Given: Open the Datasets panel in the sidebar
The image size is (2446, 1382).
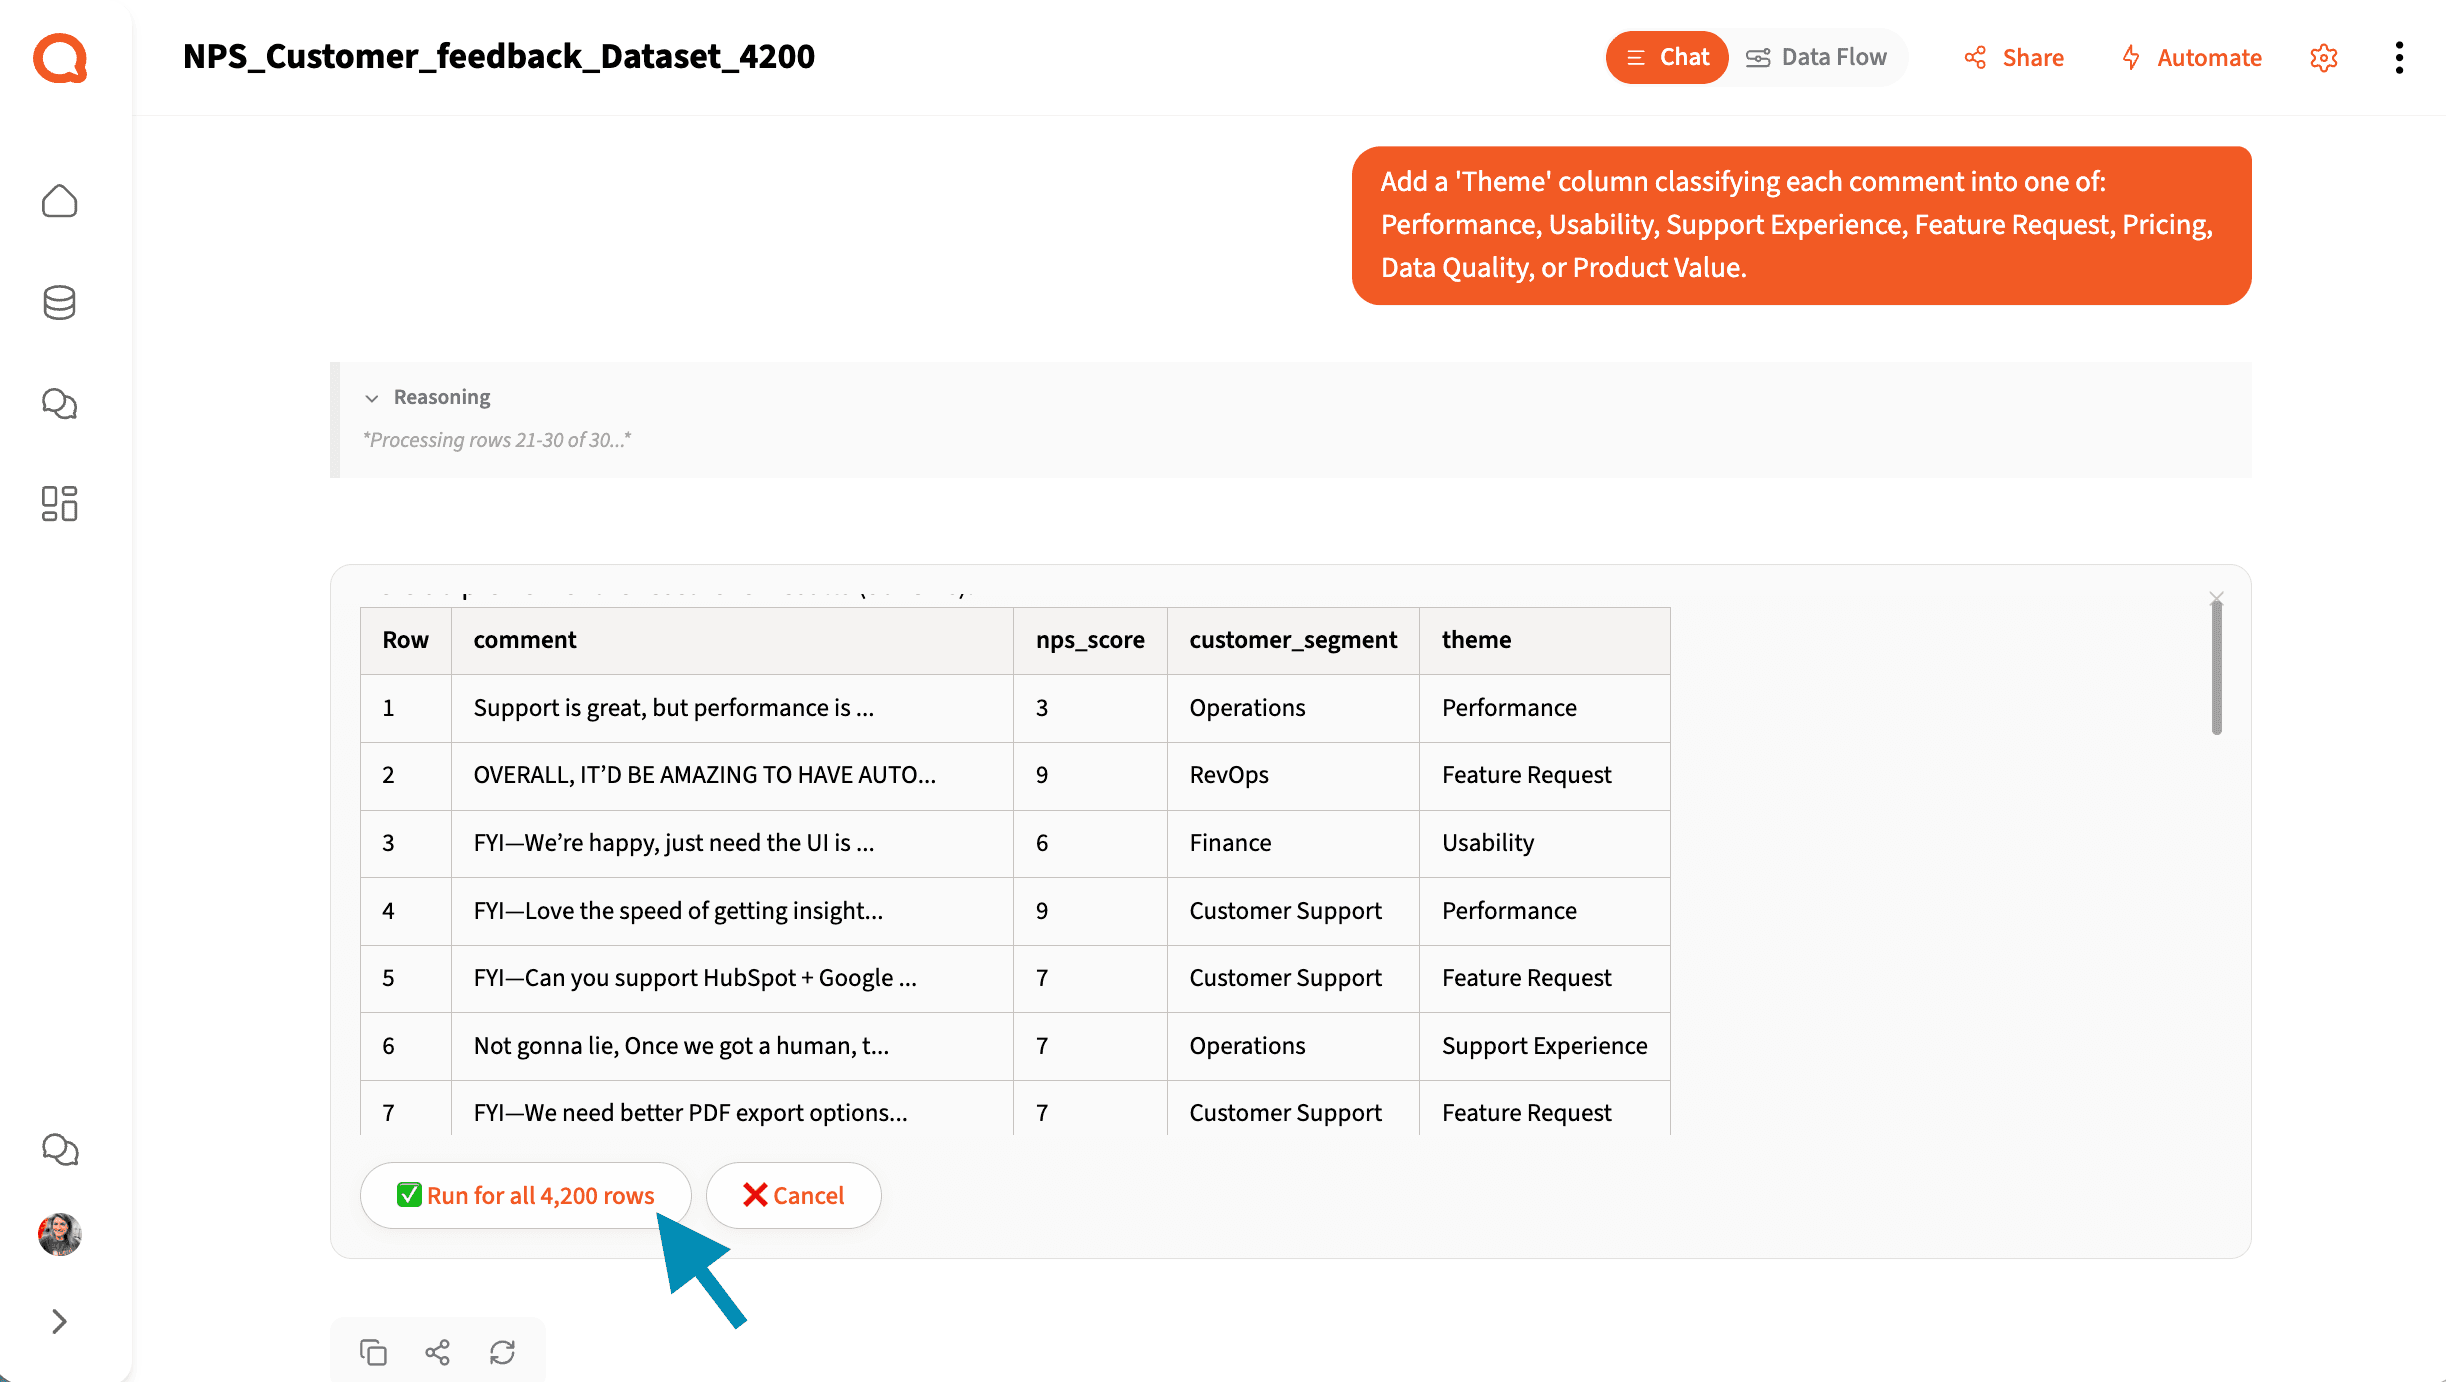Looking at the screenshot, I should 59,303.
